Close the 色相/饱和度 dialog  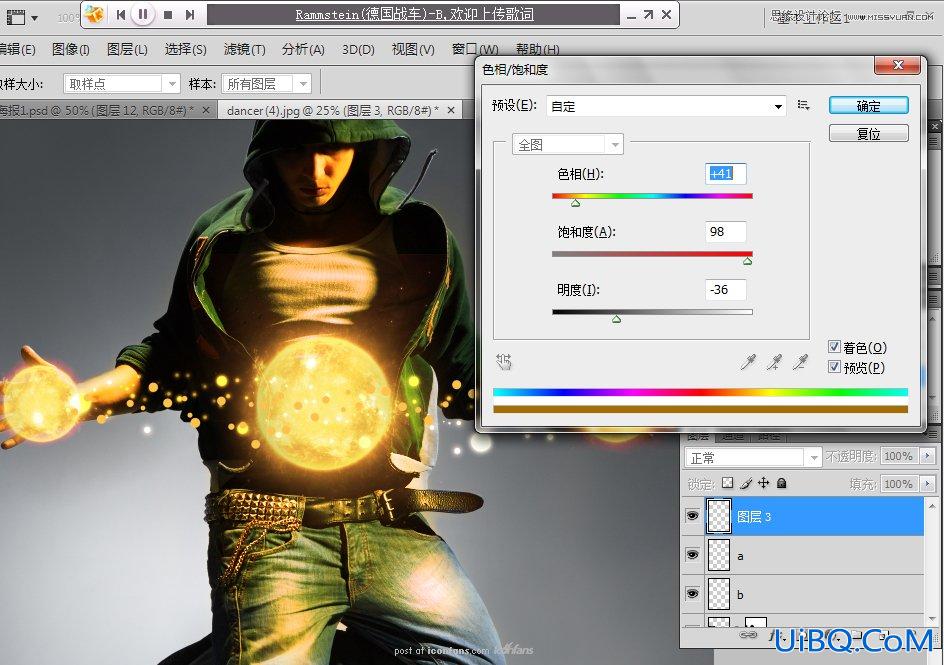coord(898,65)
